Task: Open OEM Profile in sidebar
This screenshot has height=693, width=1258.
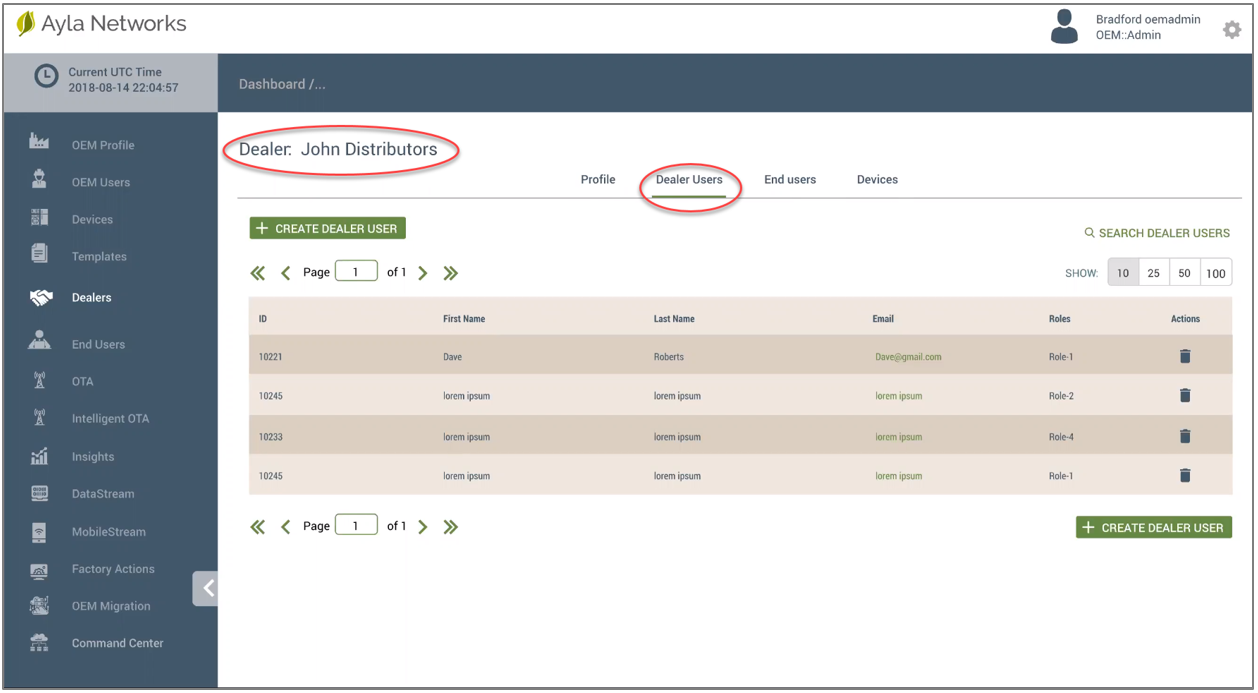Action: click(103, 145)
